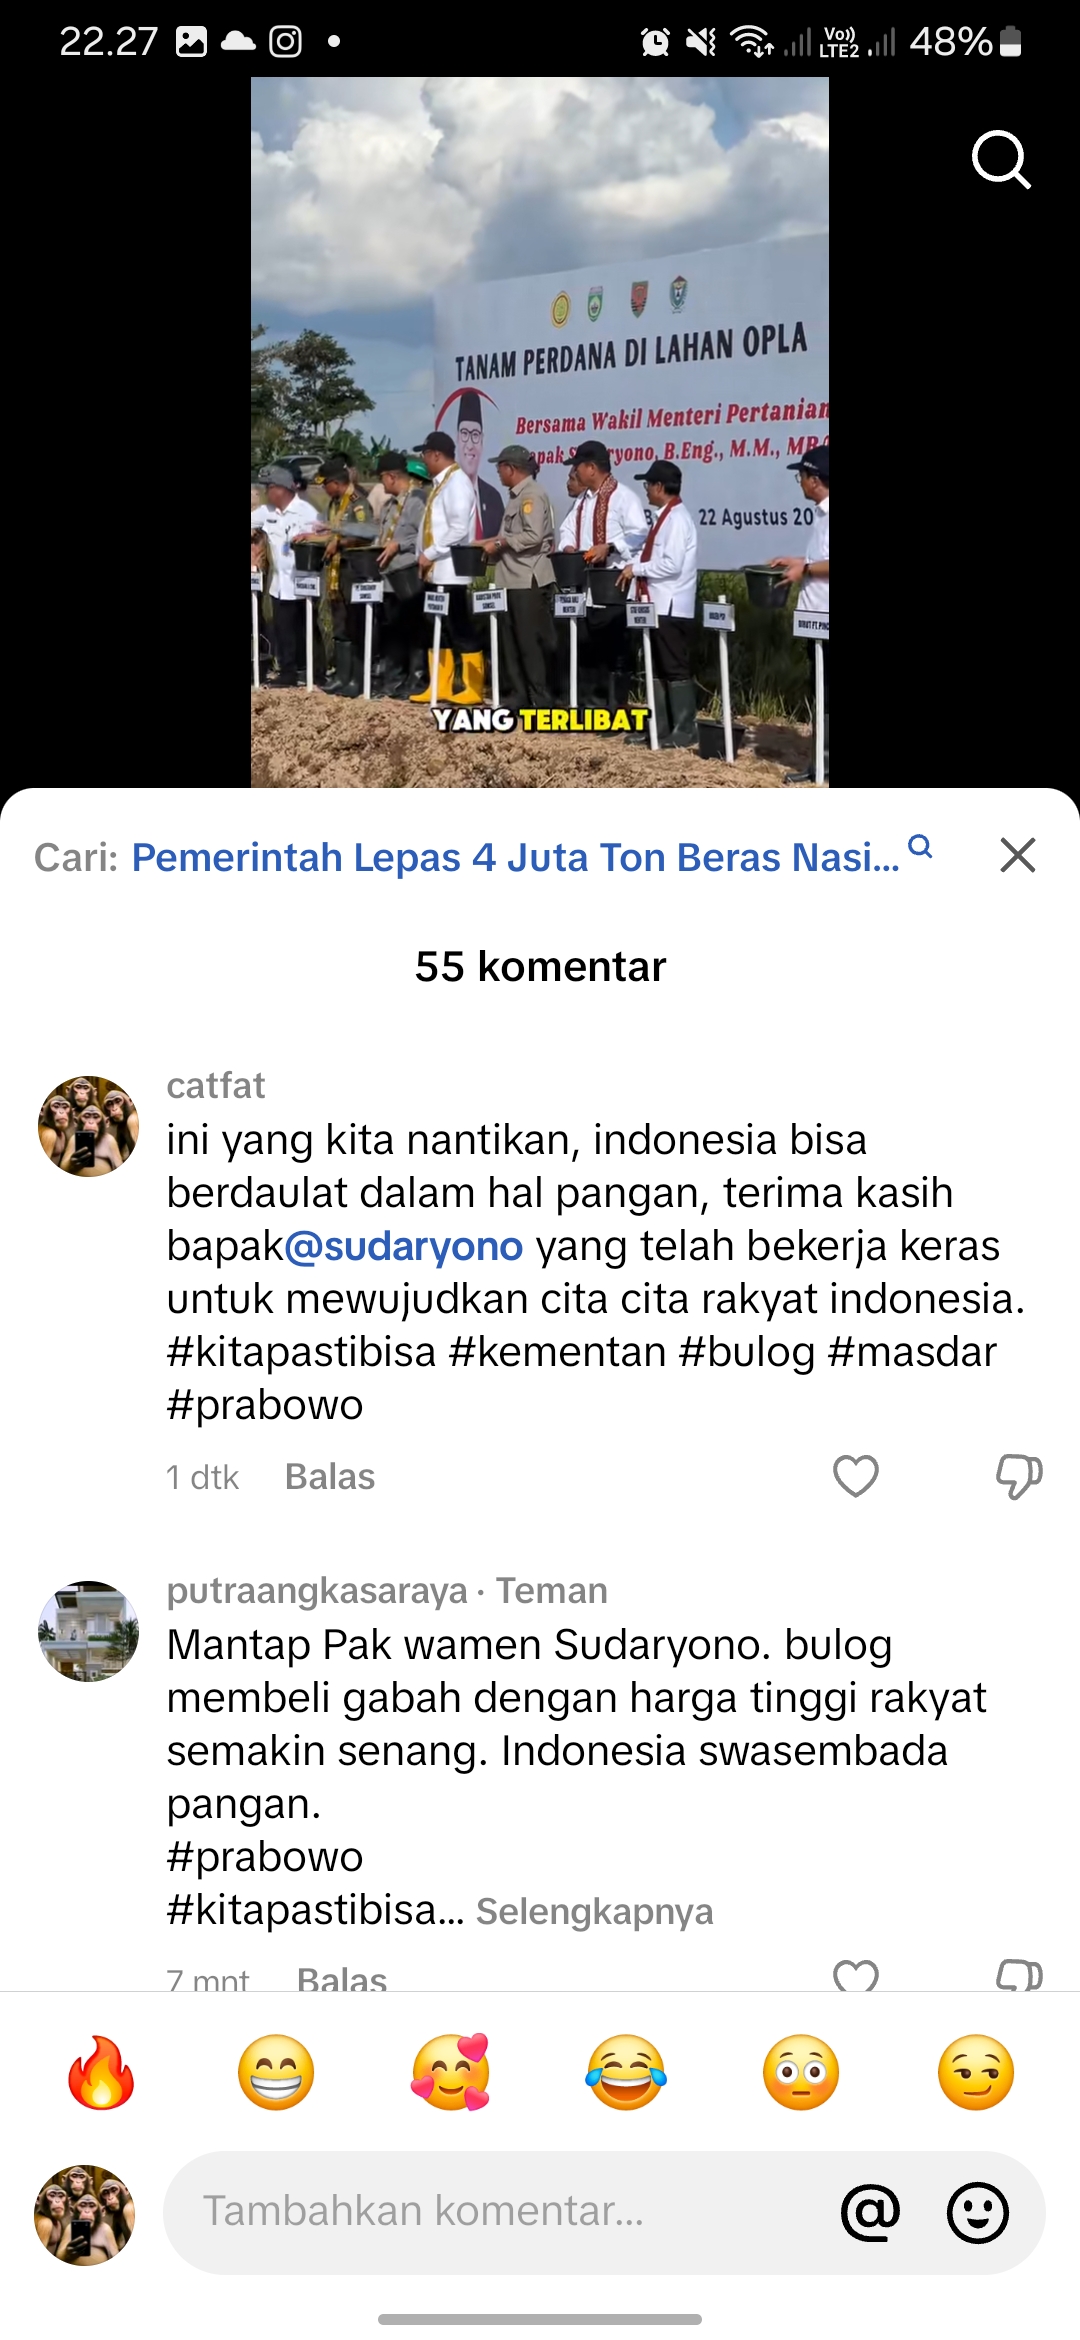Insert the fire emoji reaction
Screen dimensions: 1080x2340
101,2072
